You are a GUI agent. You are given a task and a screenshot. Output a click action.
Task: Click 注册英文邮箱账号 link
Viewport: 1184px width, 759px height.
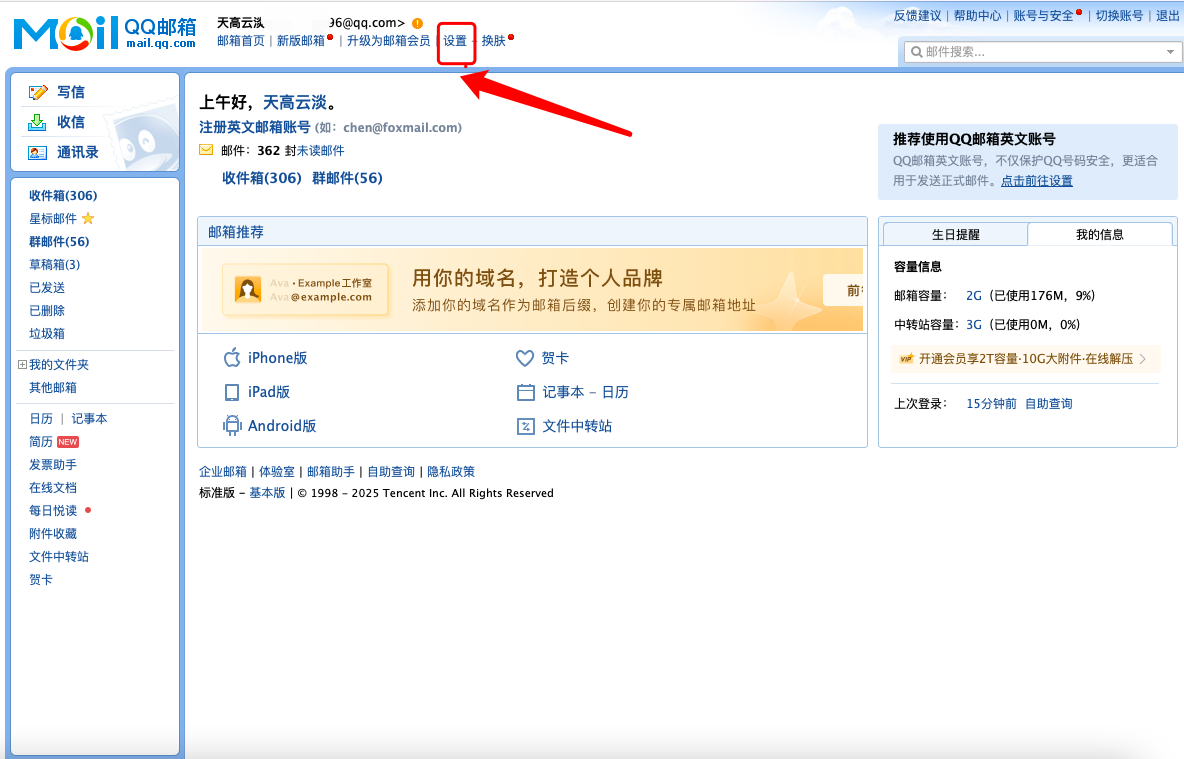tap(254, 127)
